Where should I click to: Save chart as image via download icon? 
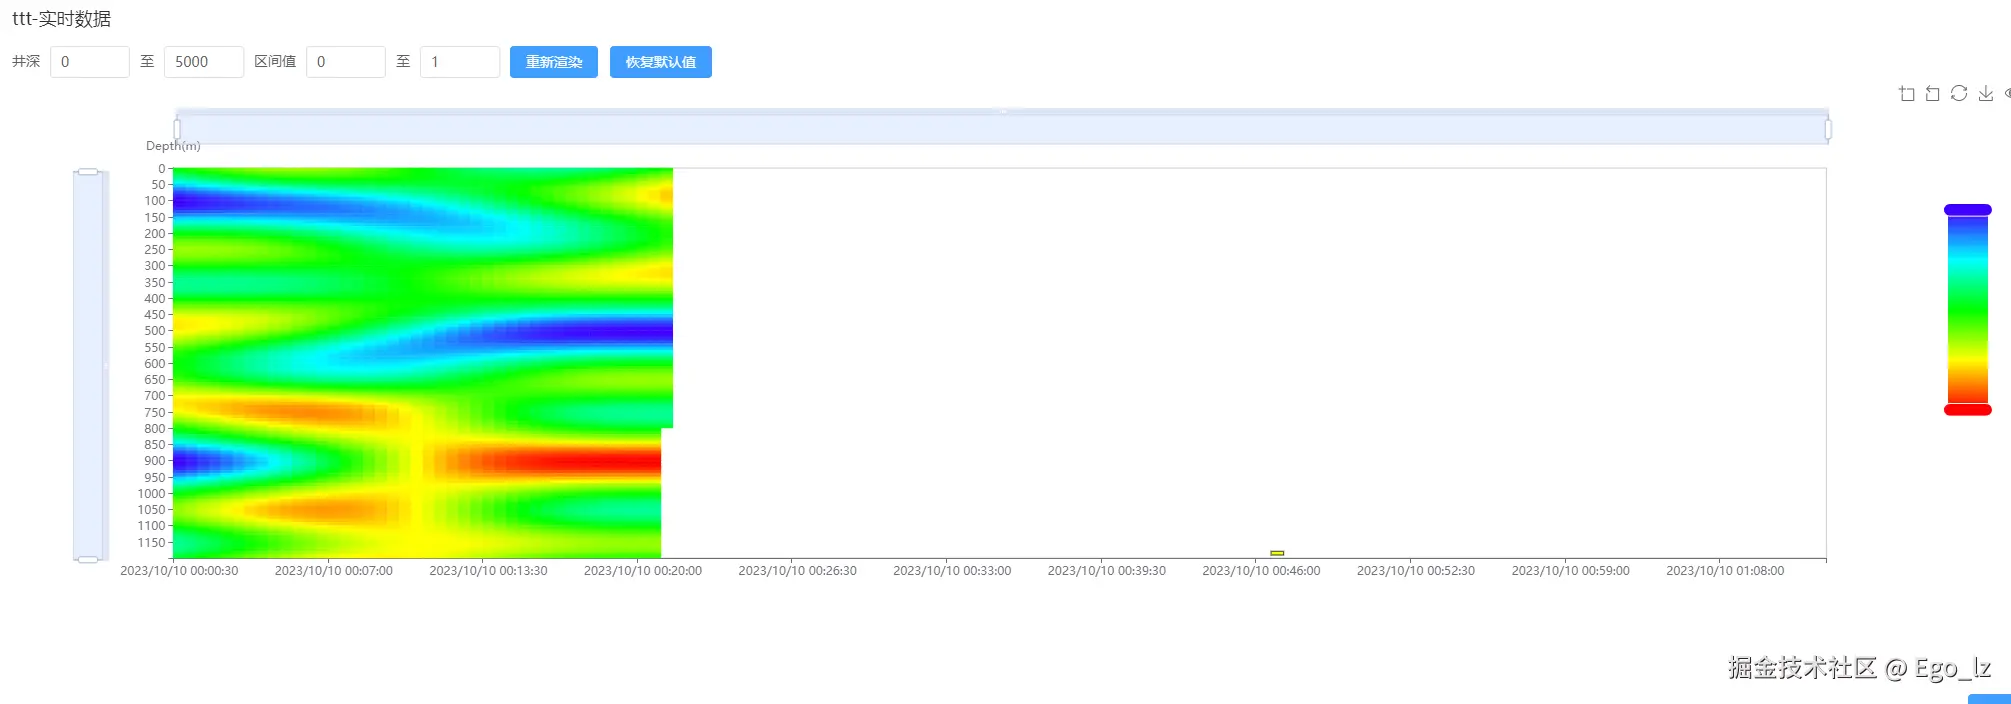1986,93
